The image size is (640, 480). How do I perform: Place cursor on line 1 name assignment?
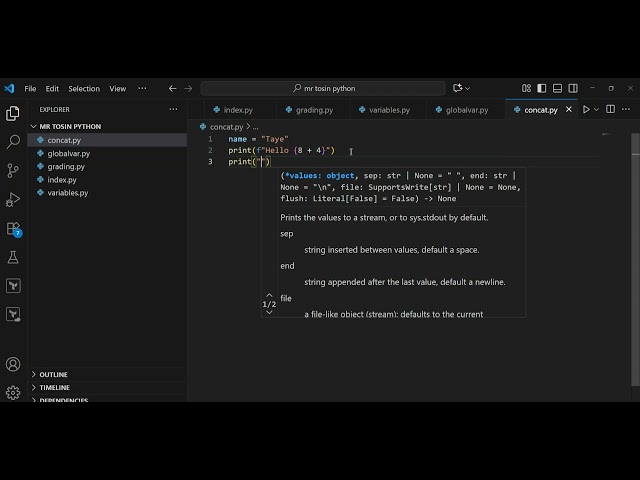point(258,139)
